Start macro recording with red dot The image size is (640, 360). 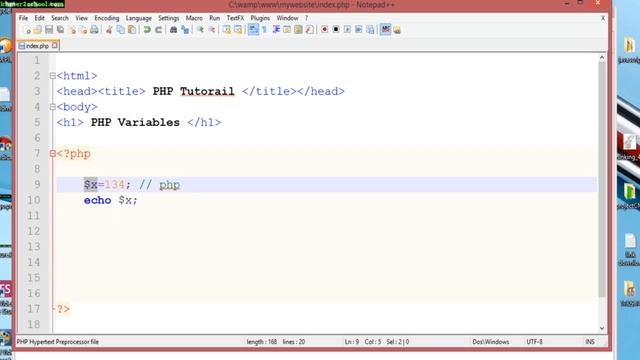pyautogui.click(x=324, y=30)
